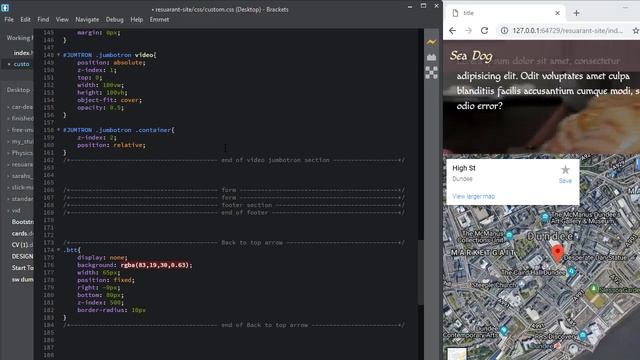
Task: Click the Brackets app icon in the title bar
Action: (x=5, y=7)
